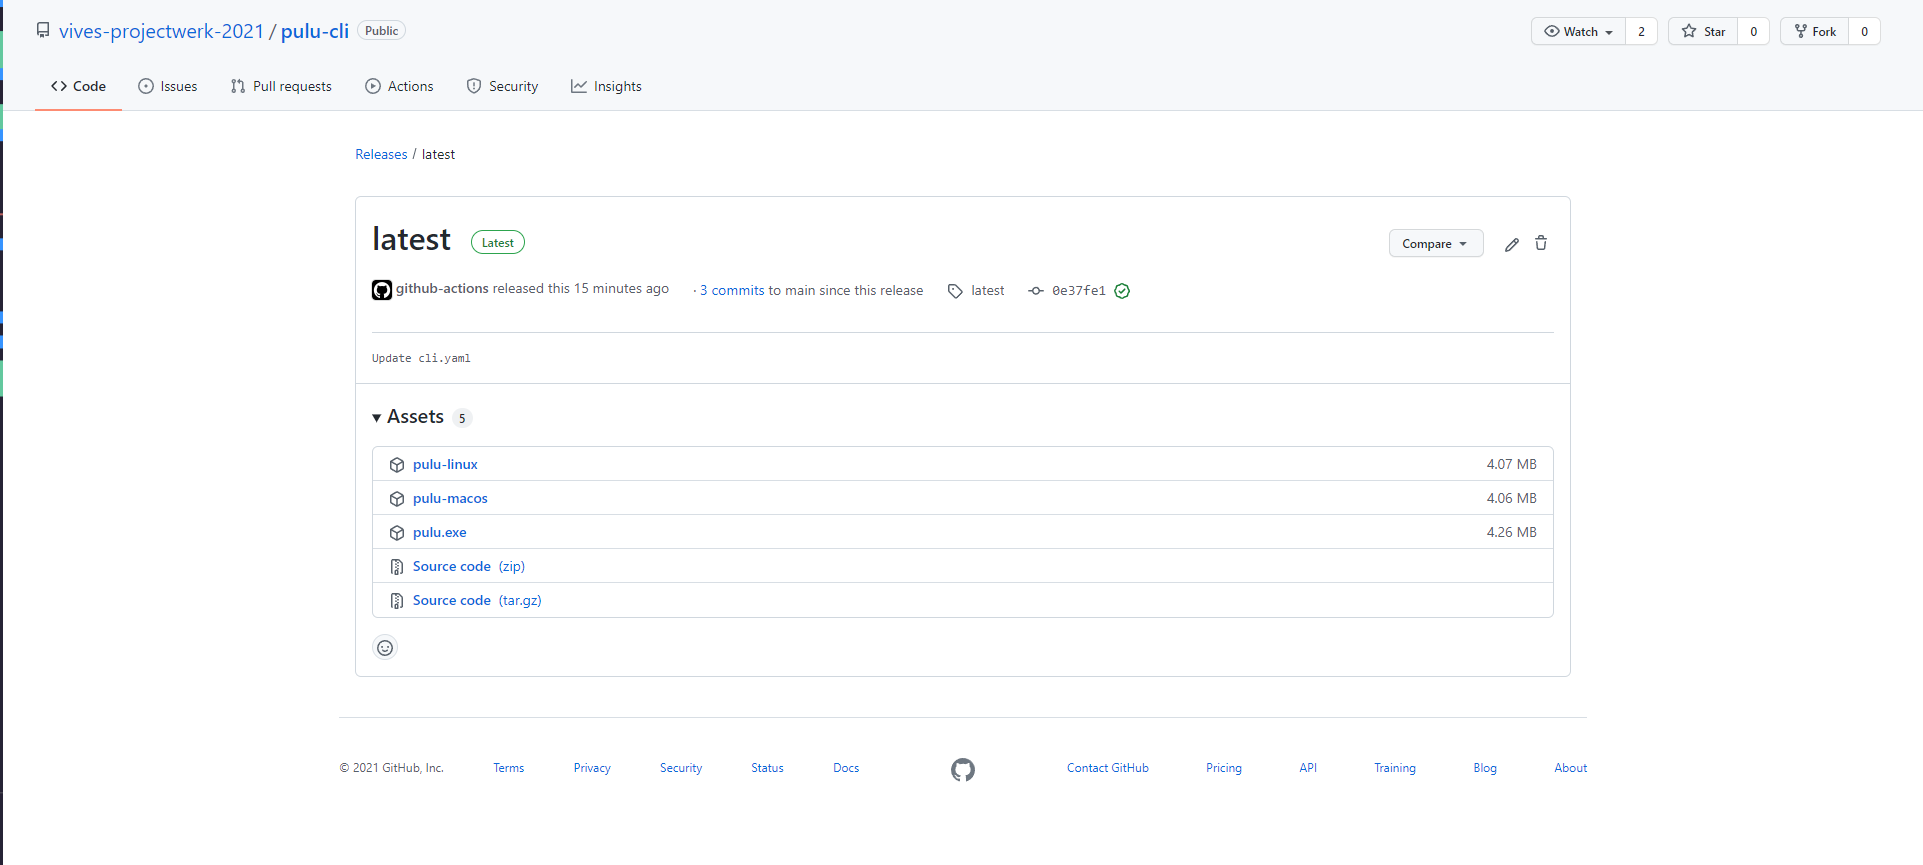Switch to the Code tab

pyautogui.click(x=78, y=86)
